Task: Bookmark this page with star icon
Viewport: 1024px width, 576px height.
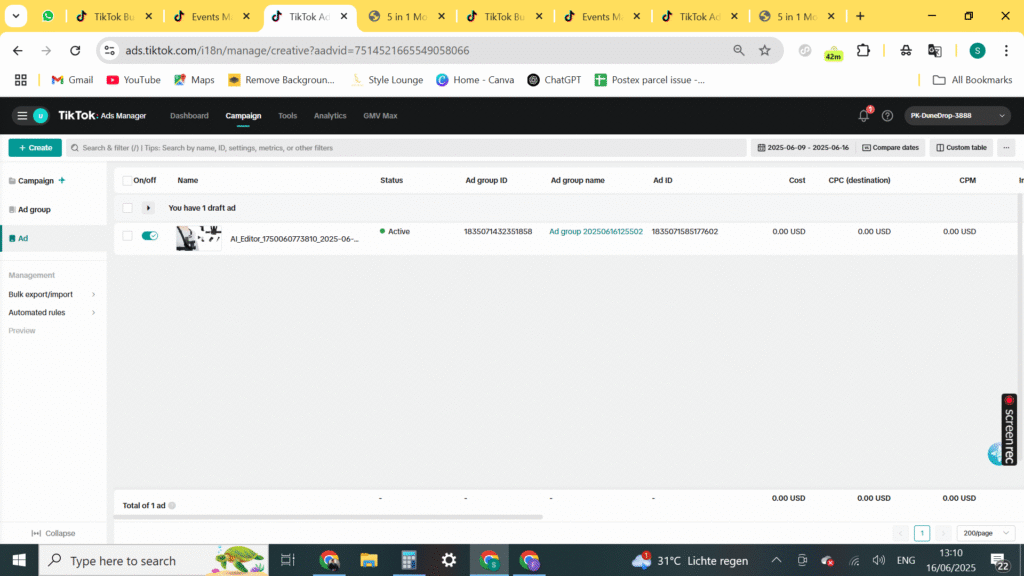Action: coord(765,50)
